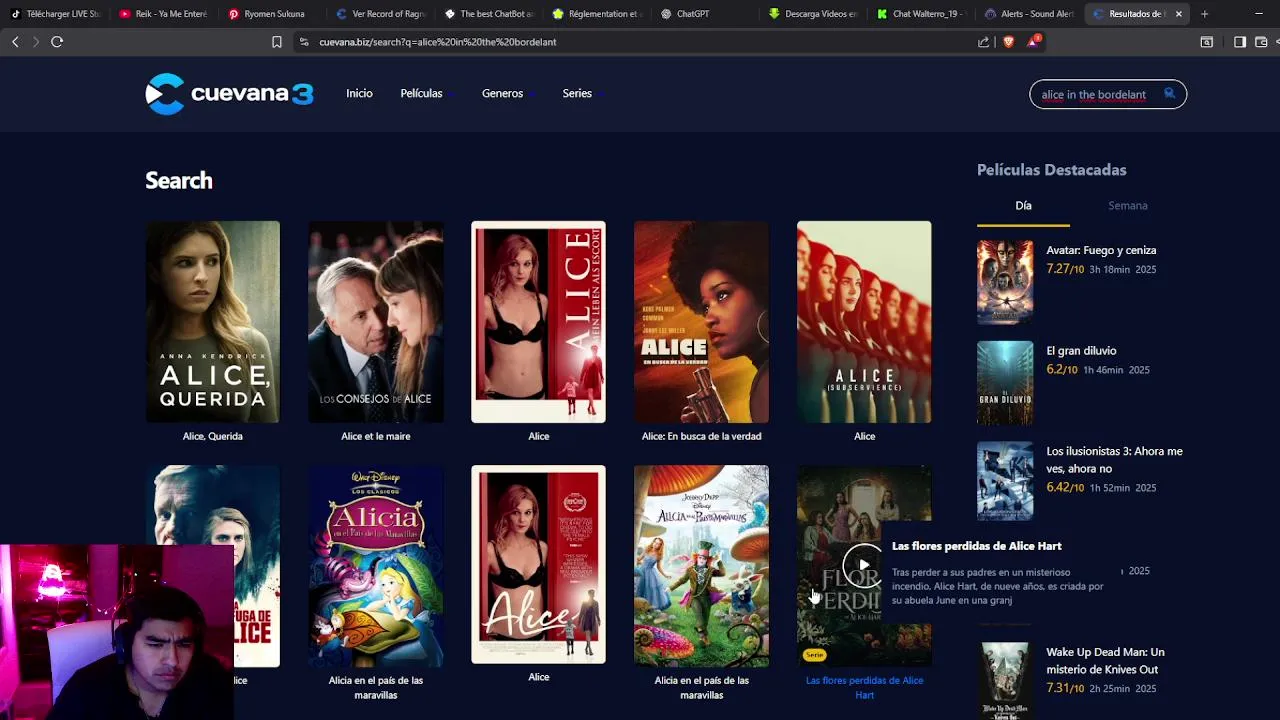
Task: Open Alice Subservience poster
Action: pyautogui.click(x=864, y=322)
